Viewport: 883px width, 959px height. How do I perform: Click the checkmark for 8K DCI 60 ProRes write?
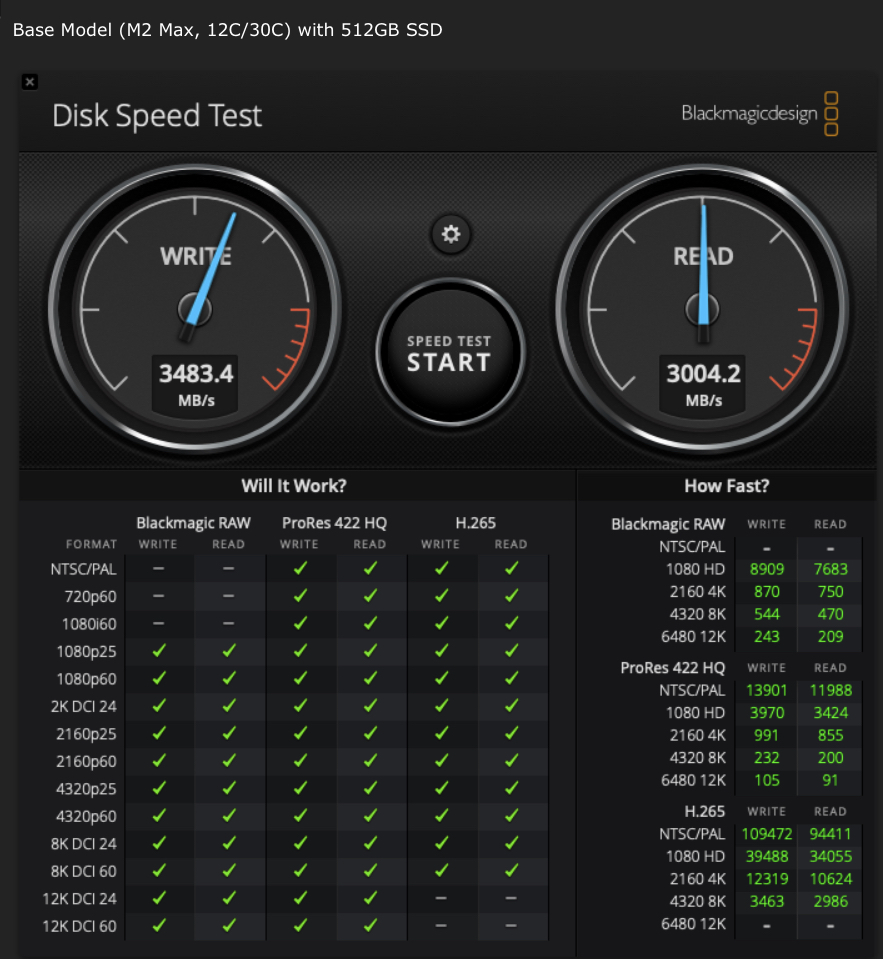point(299,871)
